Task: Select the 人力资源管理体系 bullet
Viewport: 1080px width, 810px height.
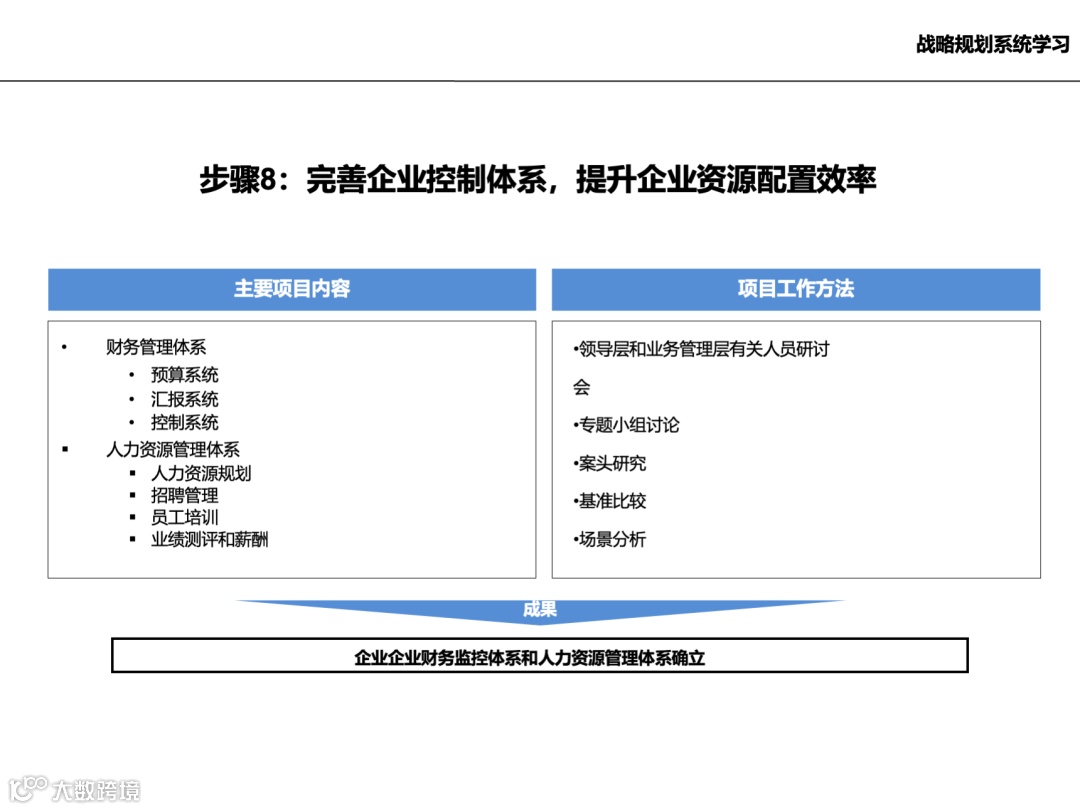Action: [x=173, y=449]
